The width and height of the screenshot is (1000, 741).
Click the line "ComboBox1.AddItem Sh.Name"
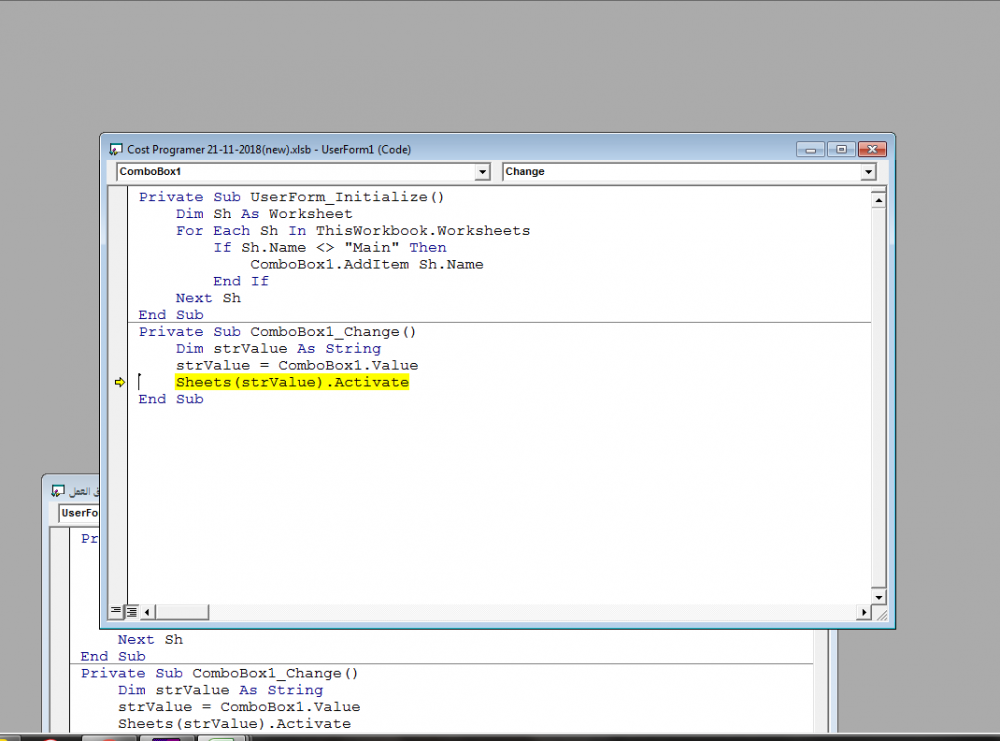[x=367, y=265]
